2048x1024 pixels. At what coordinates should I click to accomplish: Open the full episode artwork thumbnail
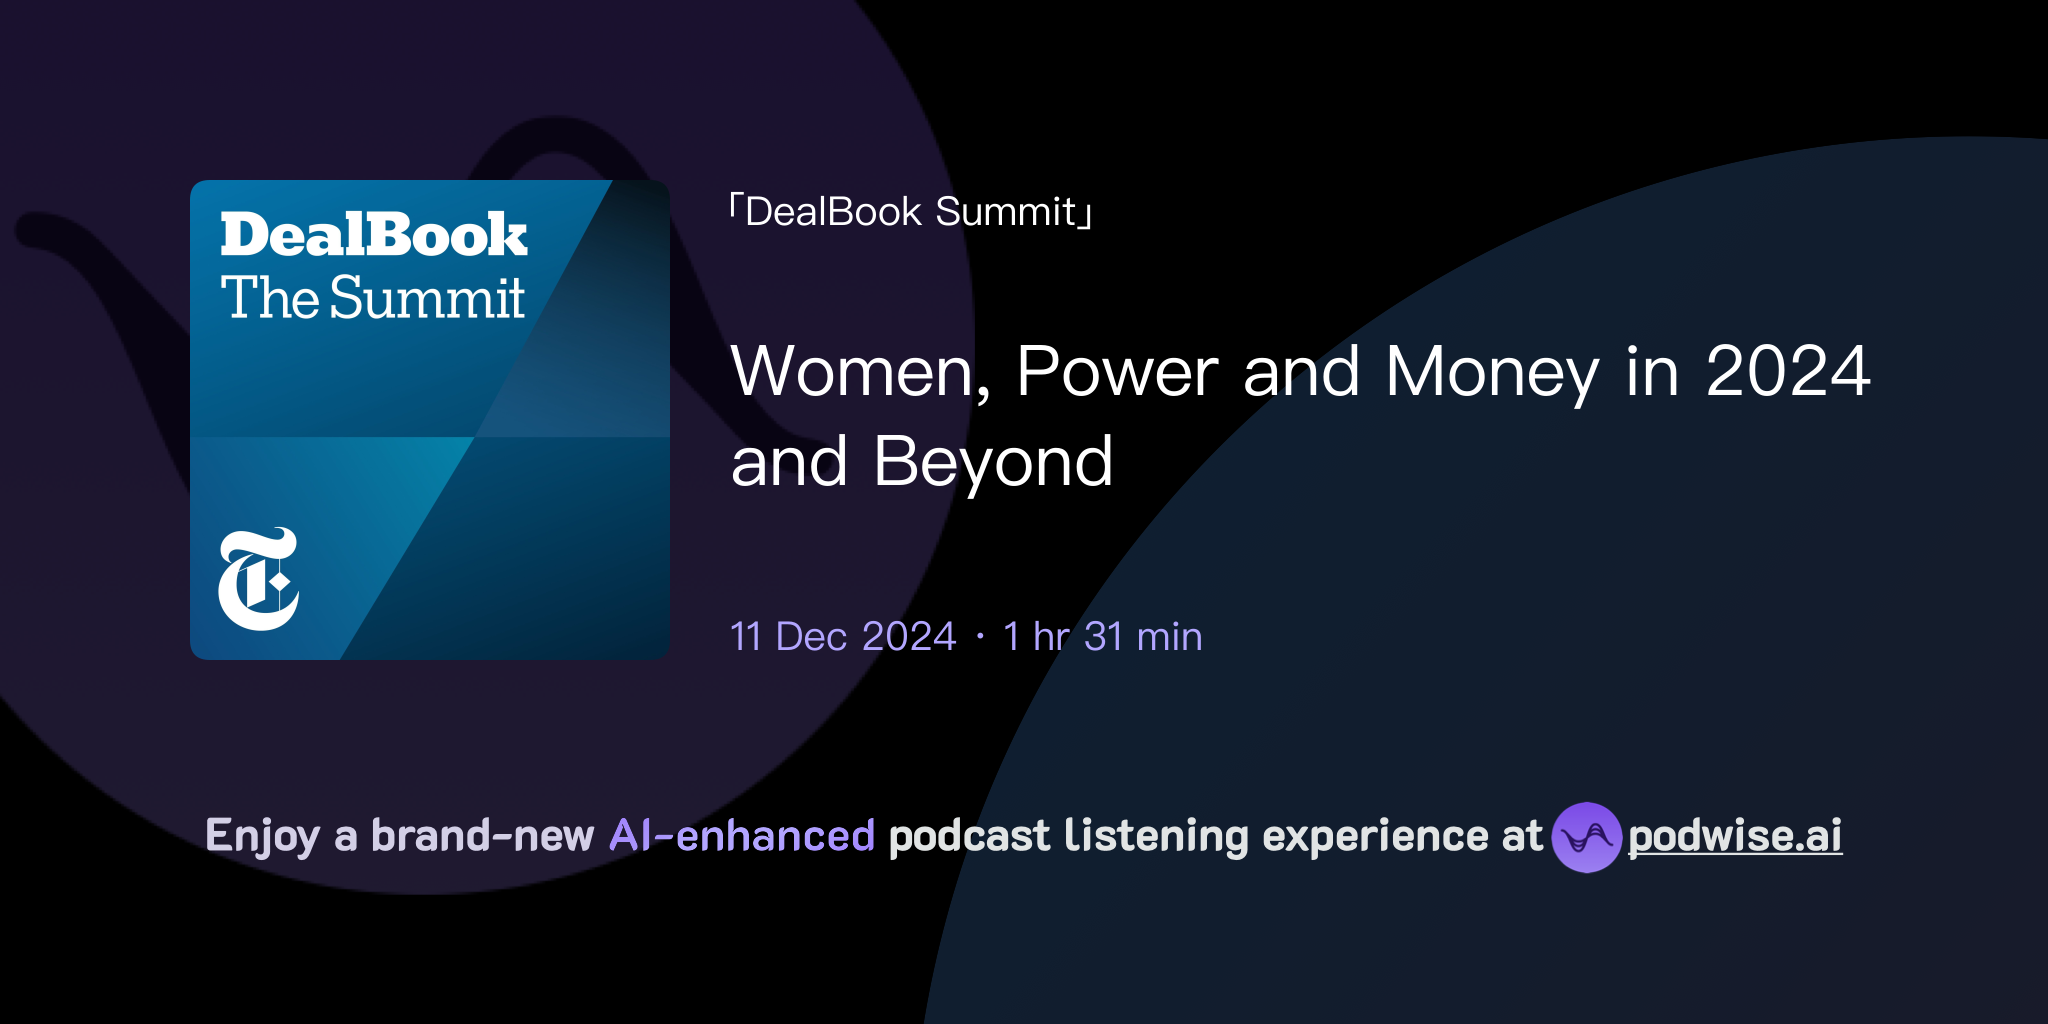coord(428,419)
